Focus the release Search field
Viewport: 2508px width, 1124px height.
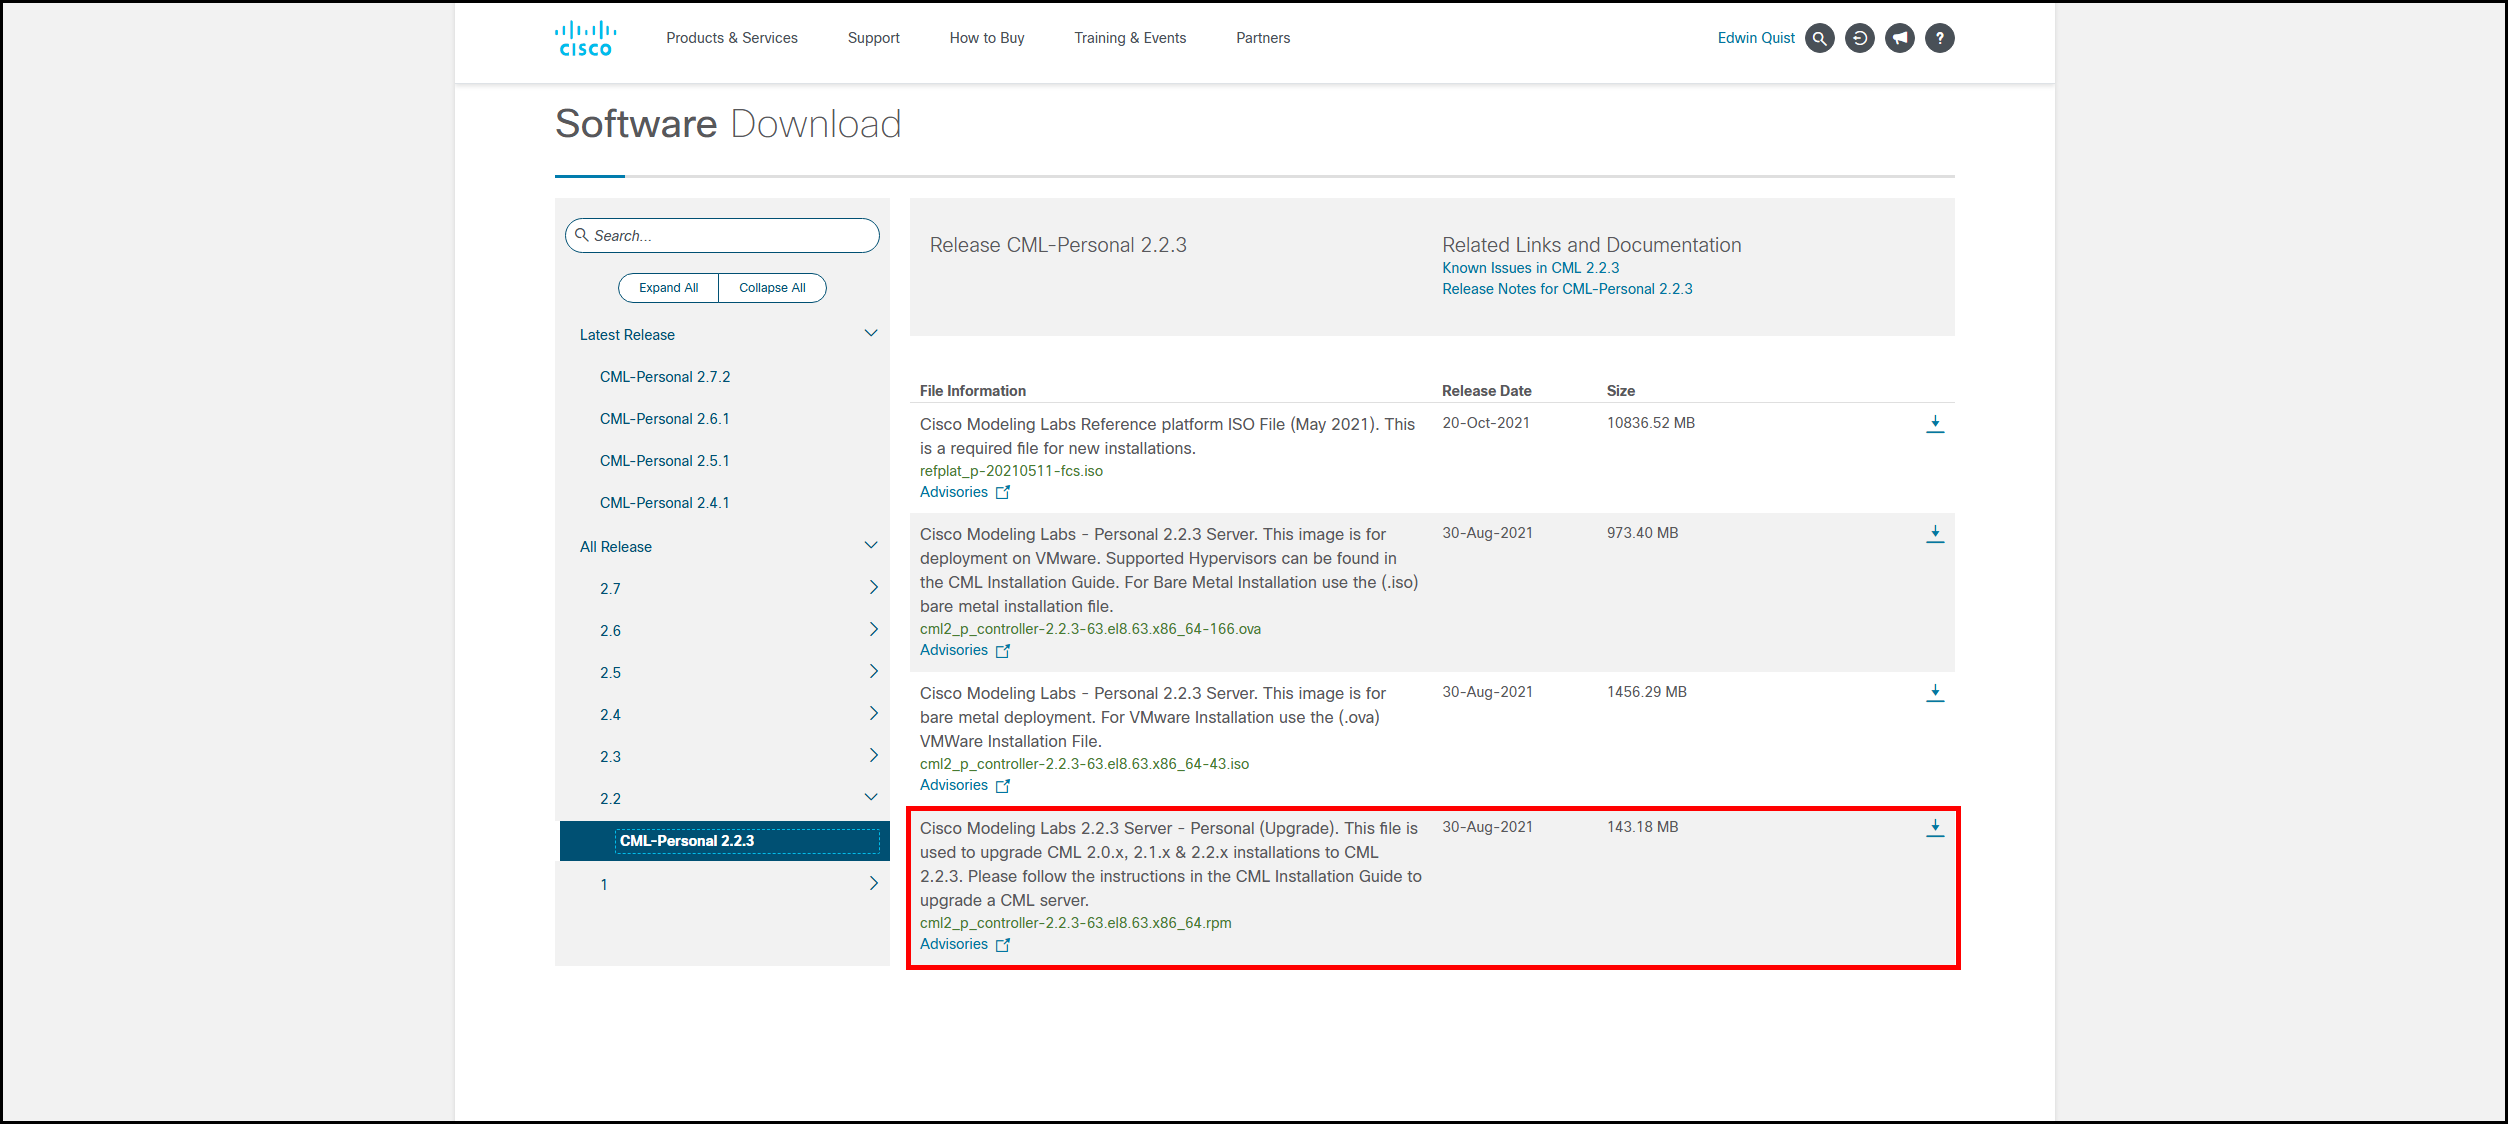click(x=722, y=236)
